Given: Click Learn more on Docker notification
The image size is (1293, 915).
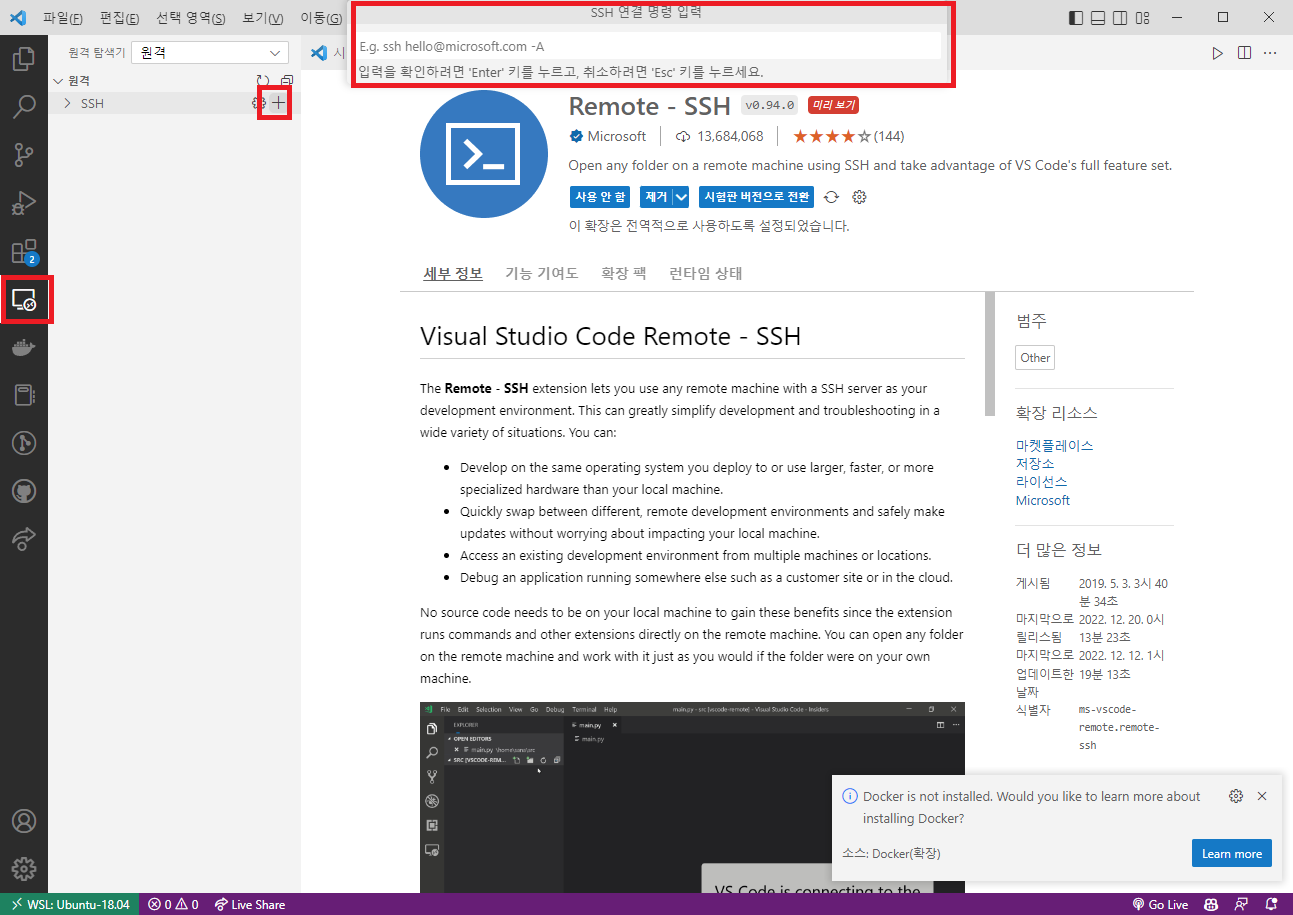Looking at the screenshot, I should pyautogui.click(x=1231, y=853).
